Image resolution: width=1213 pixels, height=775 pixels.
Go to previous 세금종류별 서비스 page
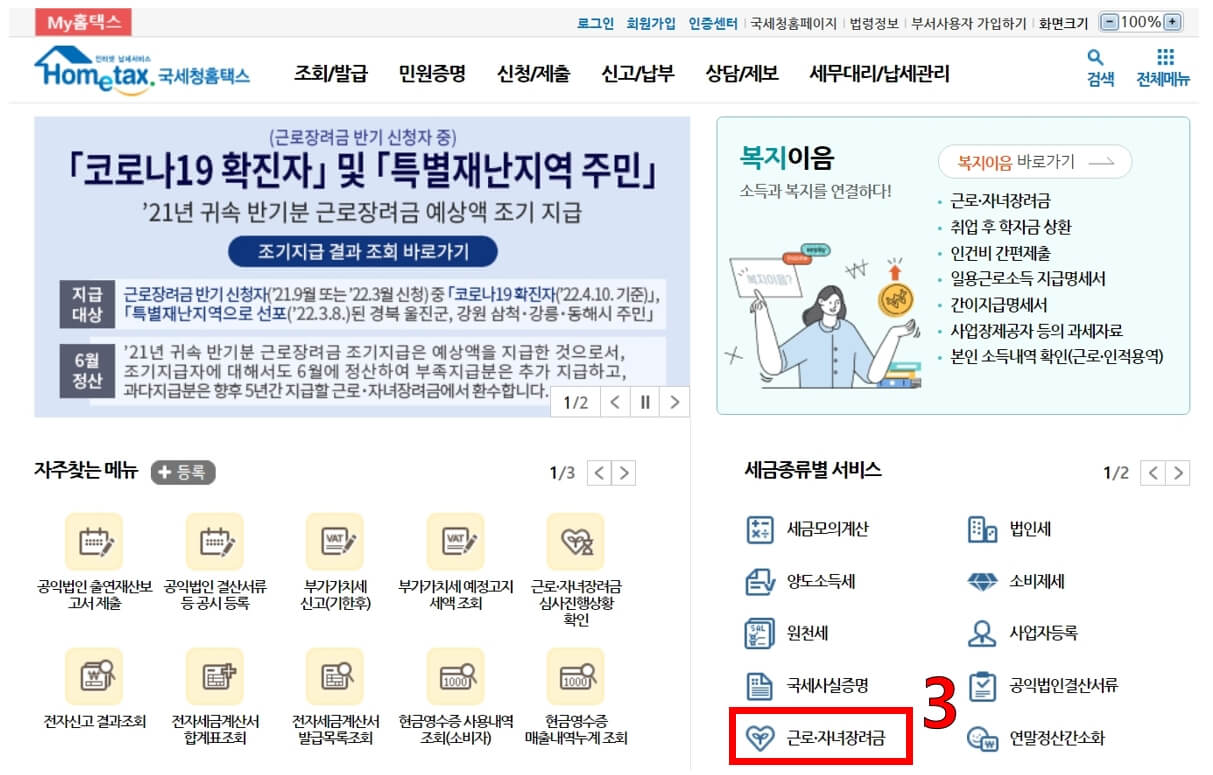[1153, 473]
